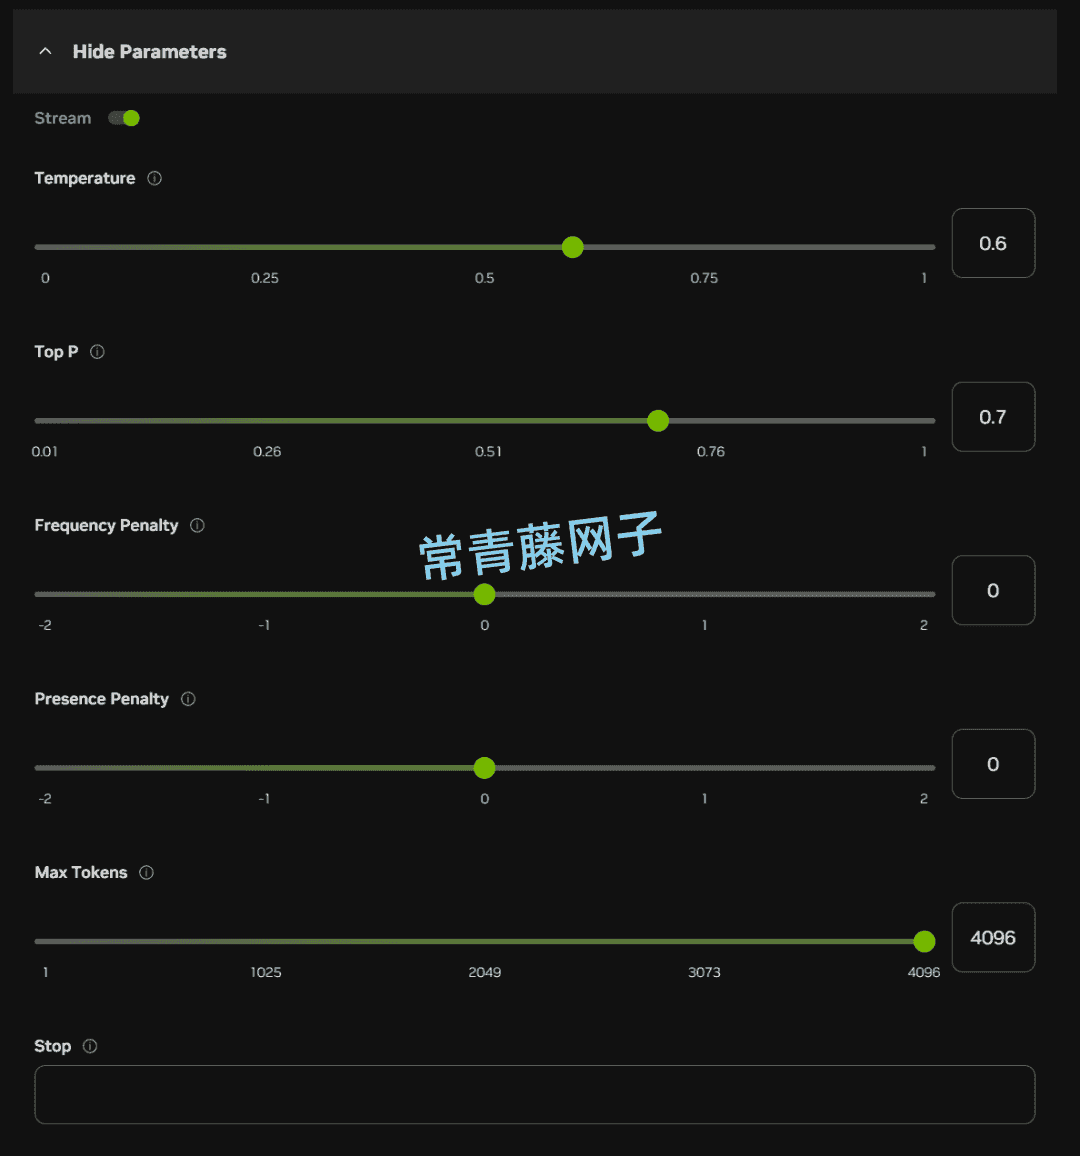
Task: Click the Top P parameter label
Action: (x=56, y=352)
